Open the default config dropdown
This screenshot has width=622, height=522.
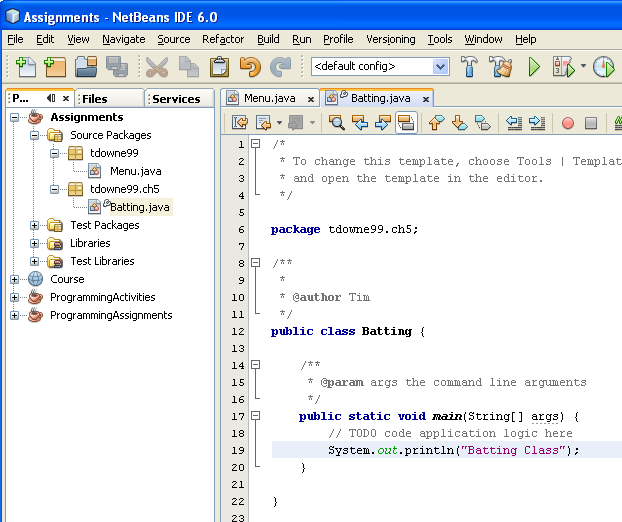tap(440, 67)
